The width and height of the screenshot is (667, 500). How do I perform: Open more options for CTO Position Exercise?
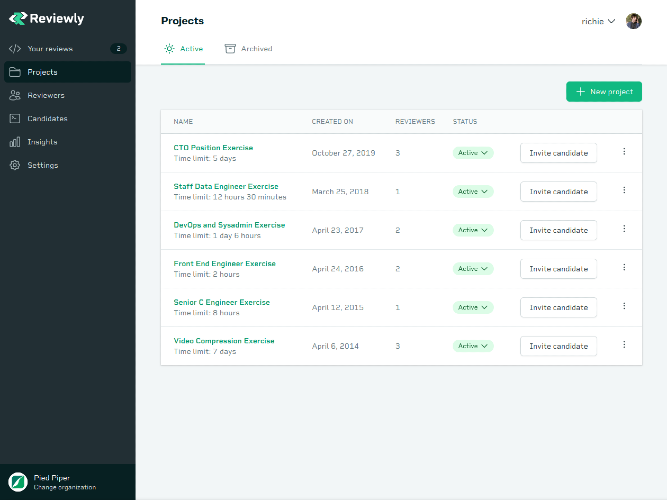(x=624, y=151)
